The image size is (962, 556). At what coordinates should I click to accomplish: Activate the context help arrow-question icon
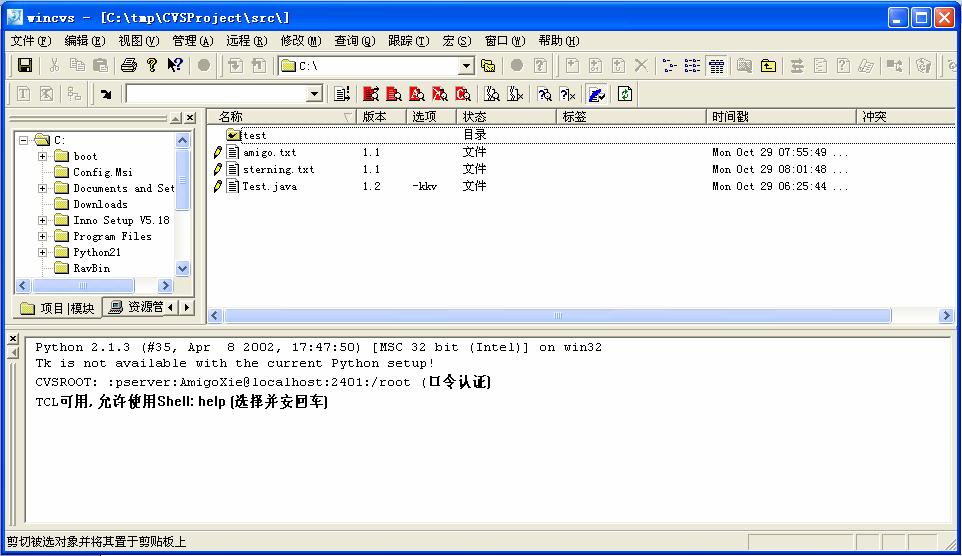pos(175,66)
